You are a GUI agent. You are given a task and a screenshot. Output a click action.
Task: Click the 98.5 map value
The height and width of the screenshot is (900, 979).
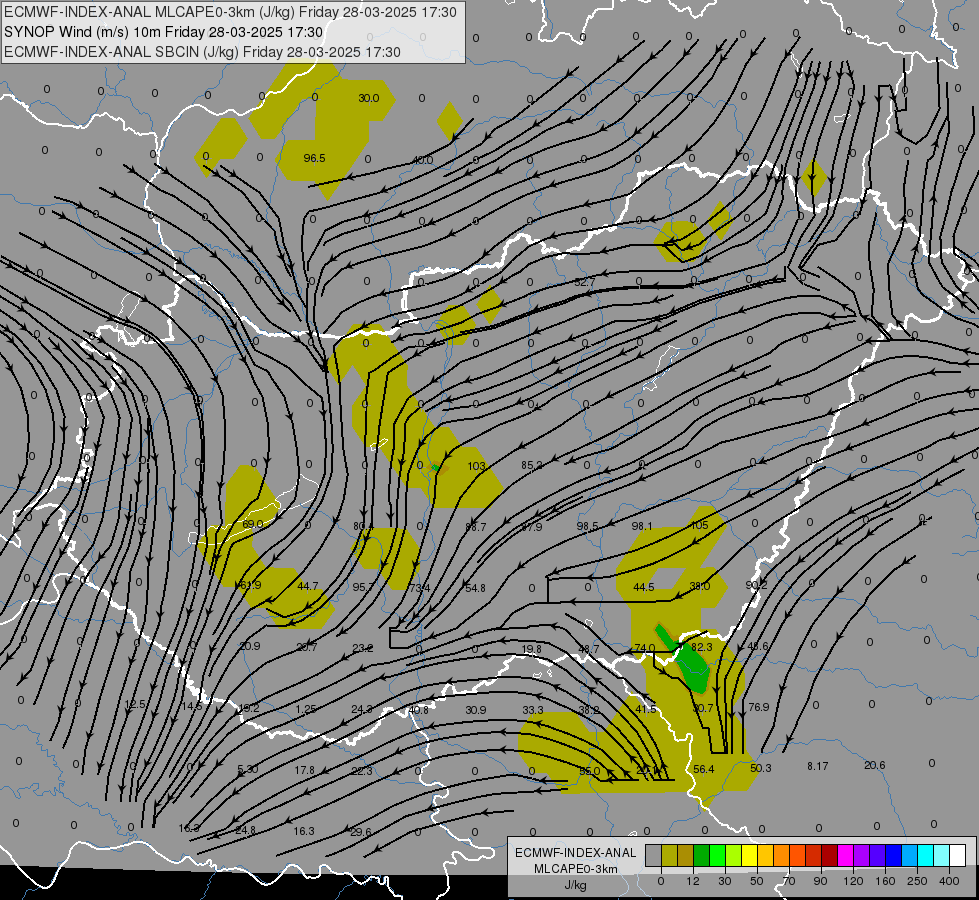point(587,527)
